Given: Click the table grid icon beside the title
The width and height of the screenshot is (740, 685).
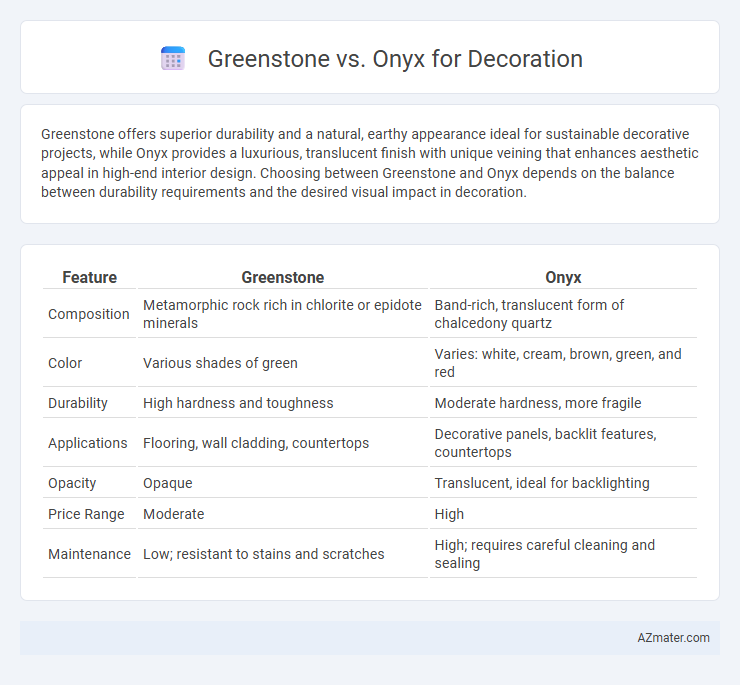Looking at the screenshot, I should click(173, 59).
